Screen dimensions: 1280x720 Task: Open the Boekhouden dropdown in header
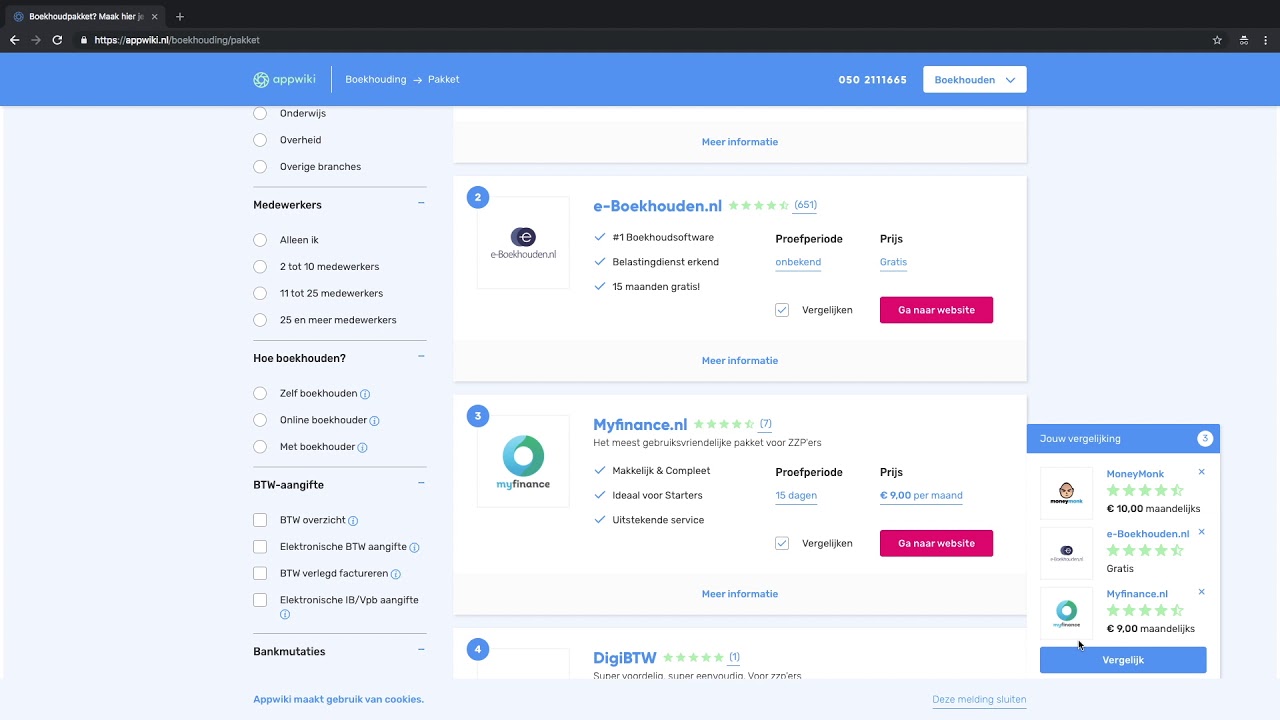pos(974,80)
